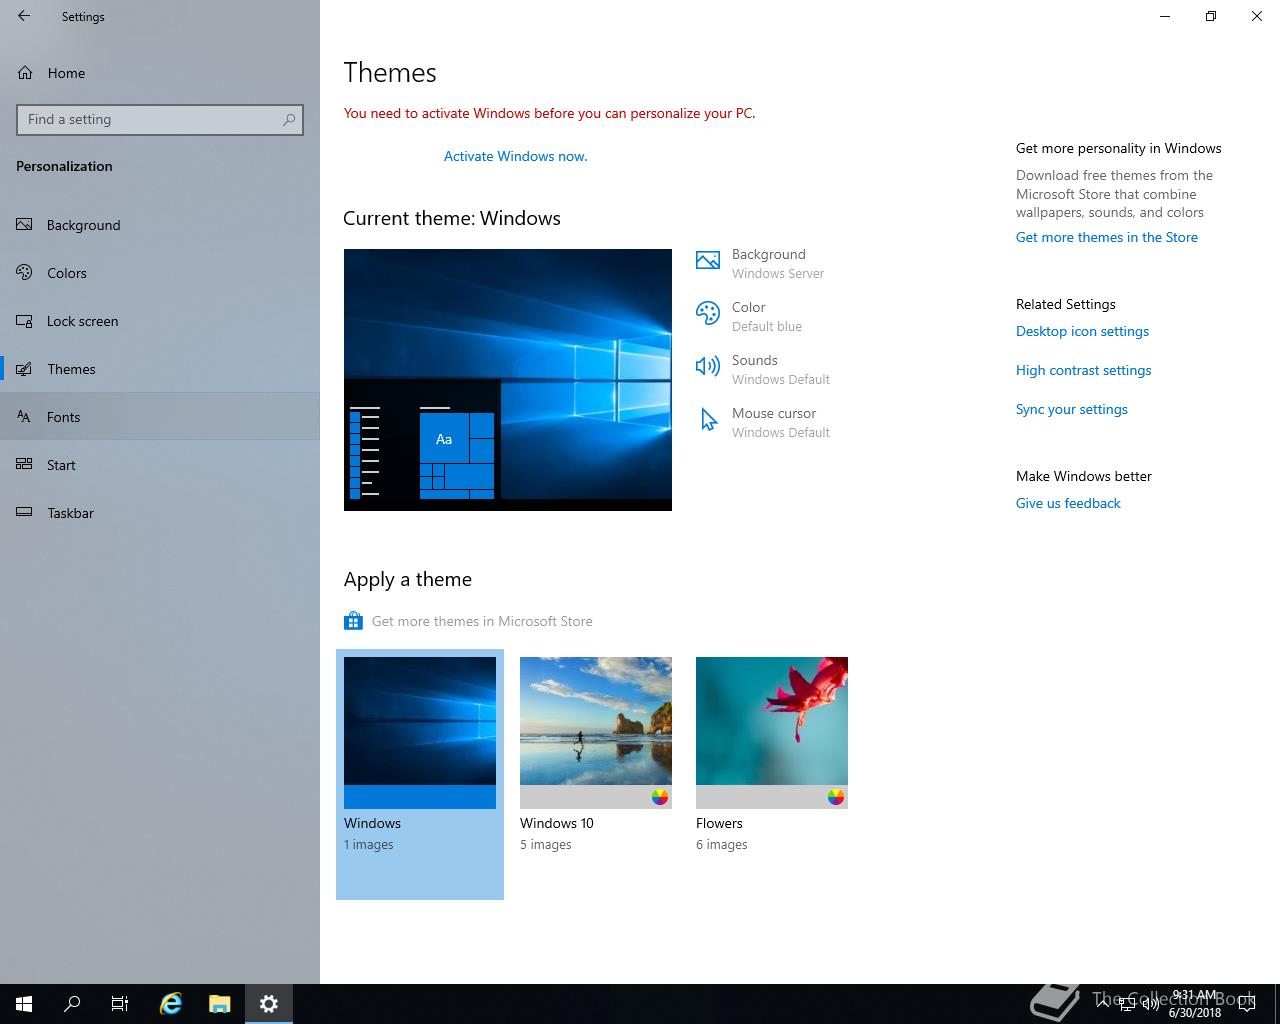Click the Mouse cursor arrow icon
The width and height of the screenshot is (1280, 1024).
(x=708, y=420)
